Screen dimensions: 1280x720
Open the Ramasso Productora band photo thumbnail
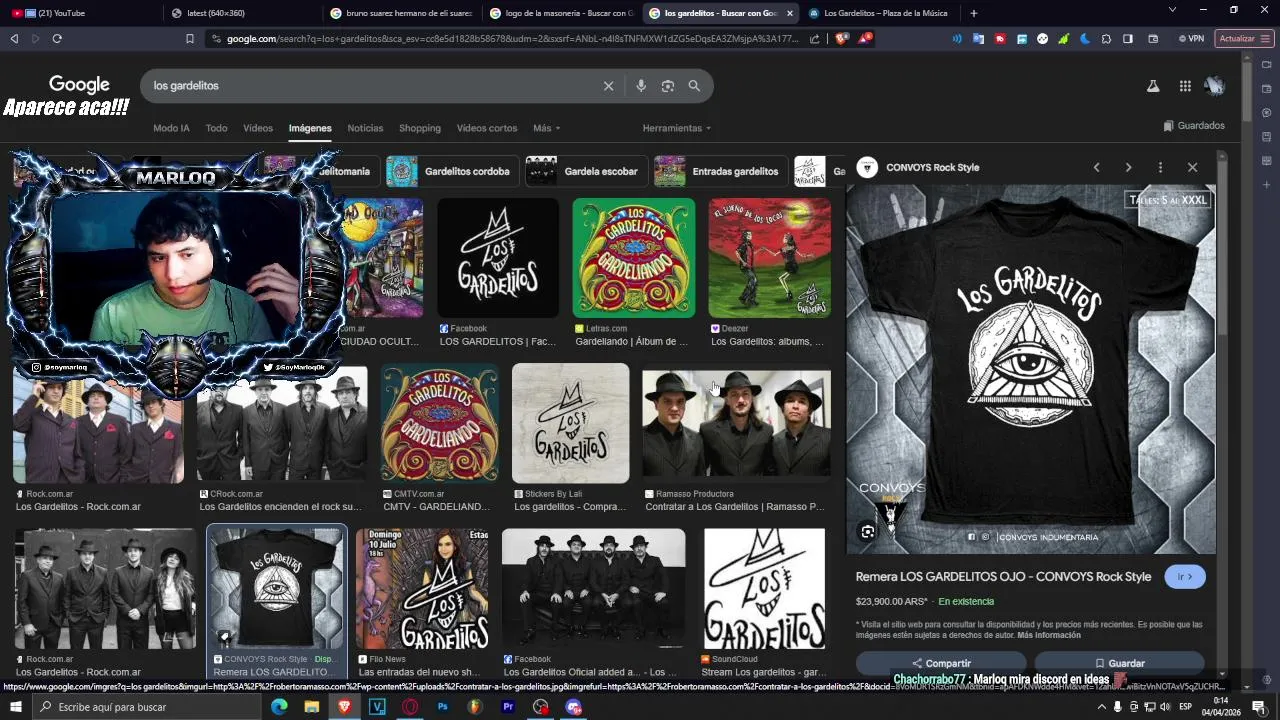tap(736, 423)
